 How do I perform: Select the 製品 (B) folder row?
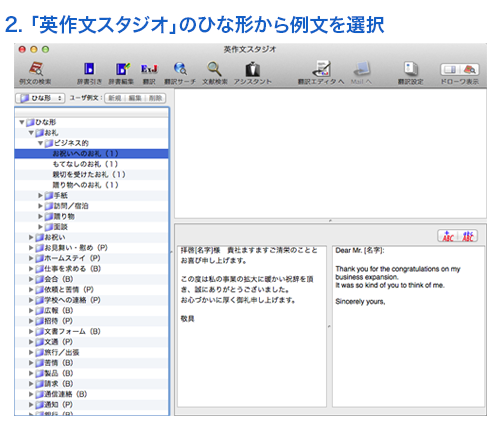pyautogui.click(x=92, y=373)
